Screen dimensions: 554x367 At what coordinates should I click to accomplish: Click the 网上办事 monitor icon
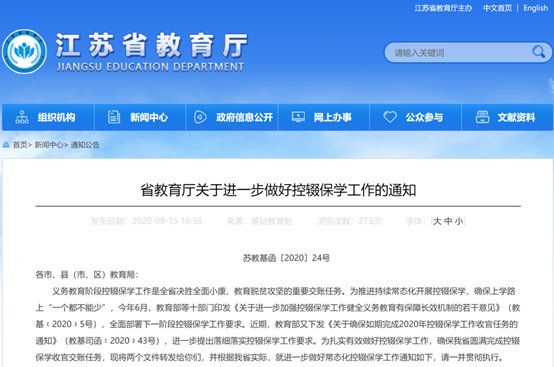pos(298,117)
